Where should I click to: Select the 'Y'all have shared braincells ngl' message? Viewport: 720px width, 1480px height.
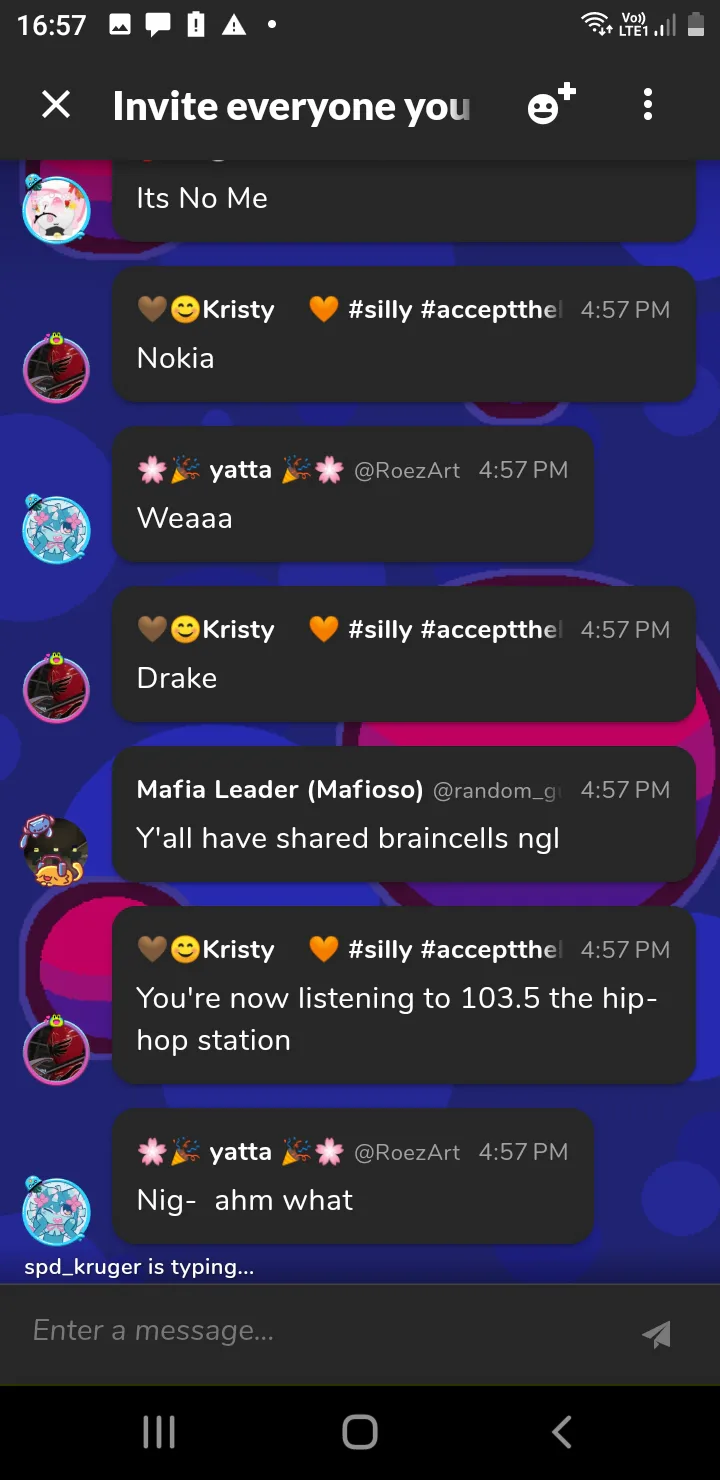pyautogui.click(x=348, y=838)
